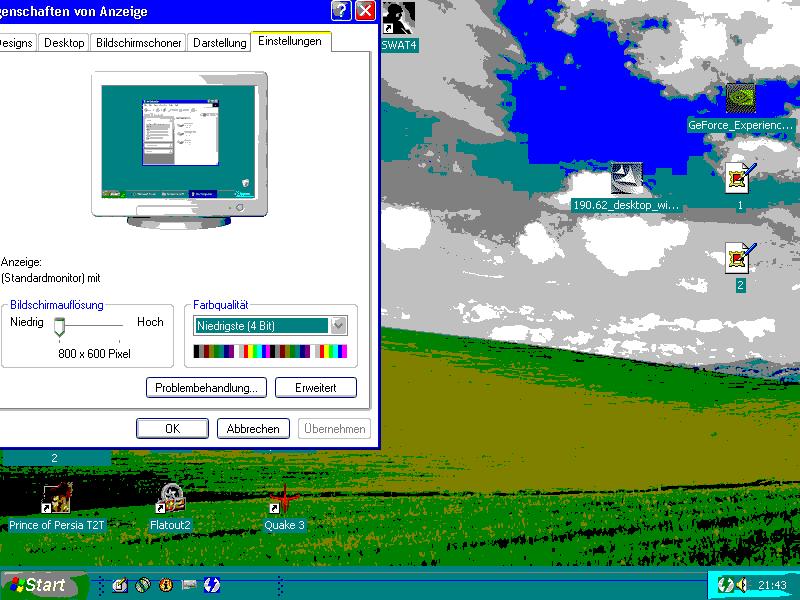Open the Desktop tab
800x600 pixels.
(64, 43)
